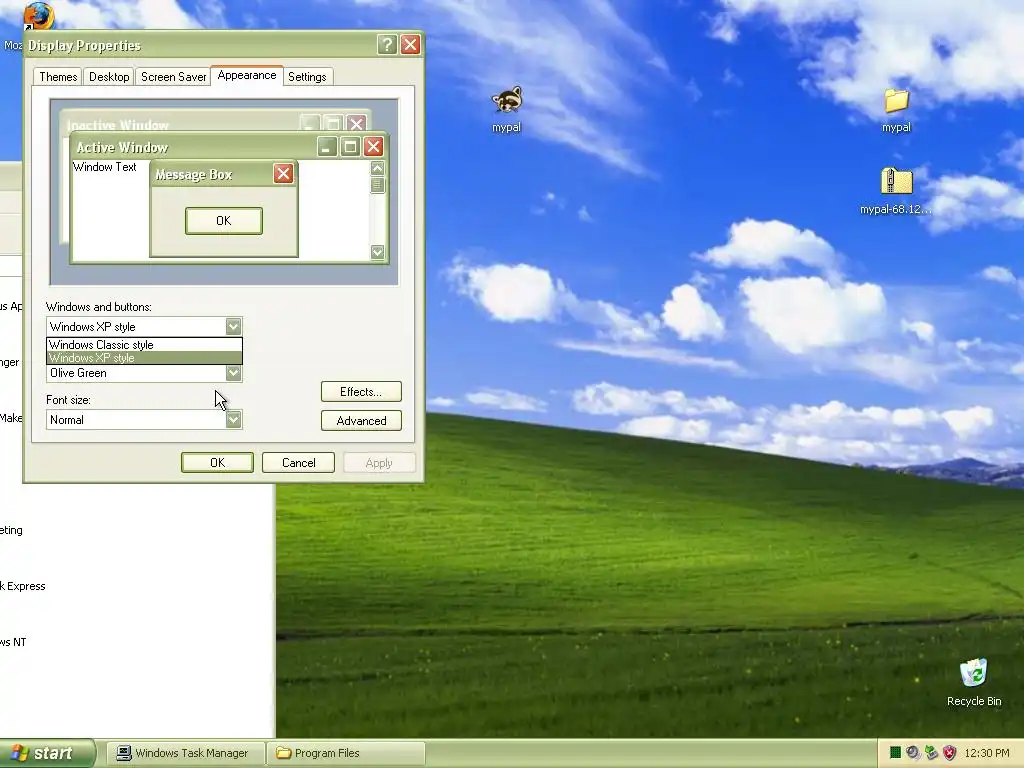Click the volume speaker tray icon
The width and height of the screenshot is (1024, 768).
click(913, 753)
